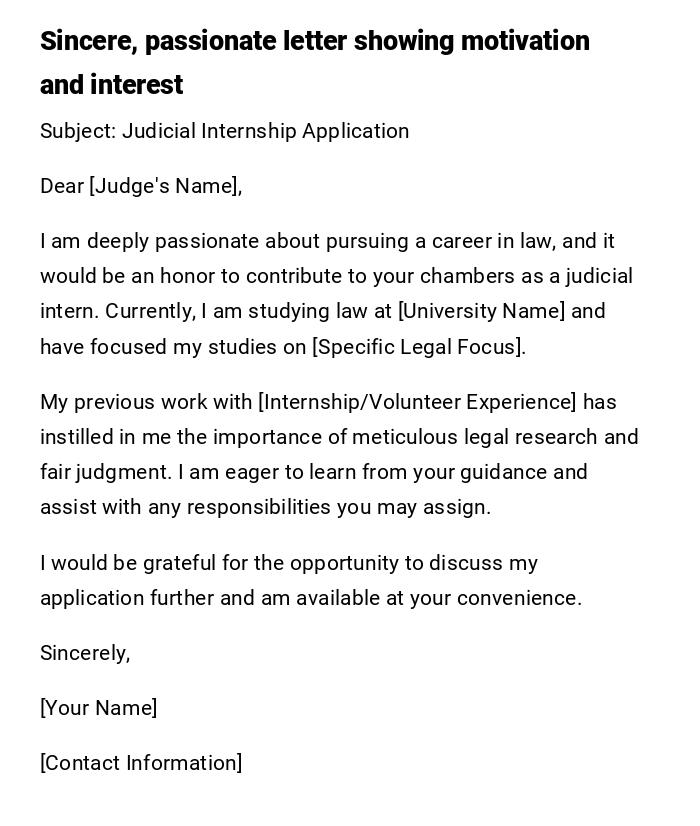Image resolution: width=700 pixels, height=826 pixels.
Task: Place cursor on "and interest" in heading
Action: pyautogui.click(x=111, y=85)
